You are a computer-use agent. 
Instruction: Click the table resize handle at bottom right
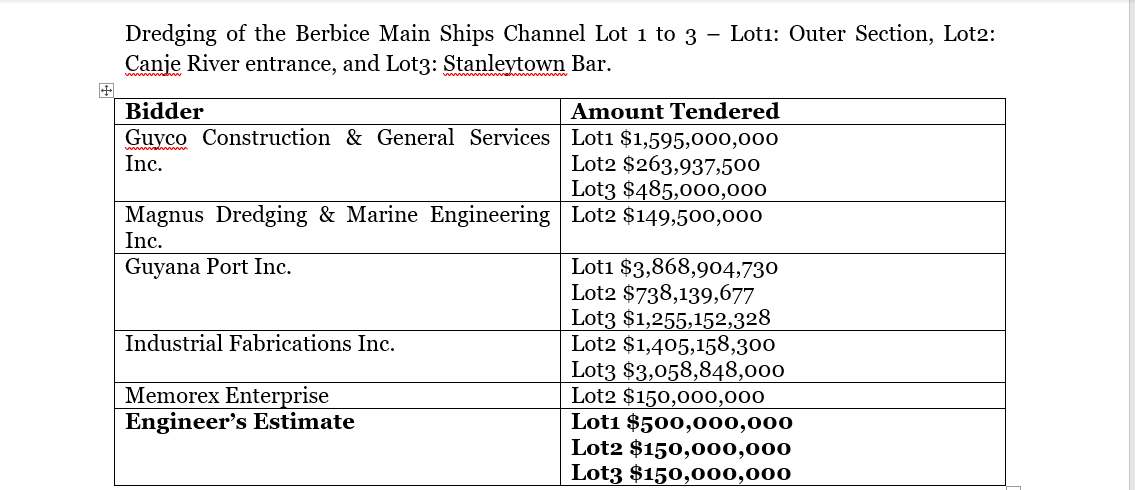[x=1013, y=488]
